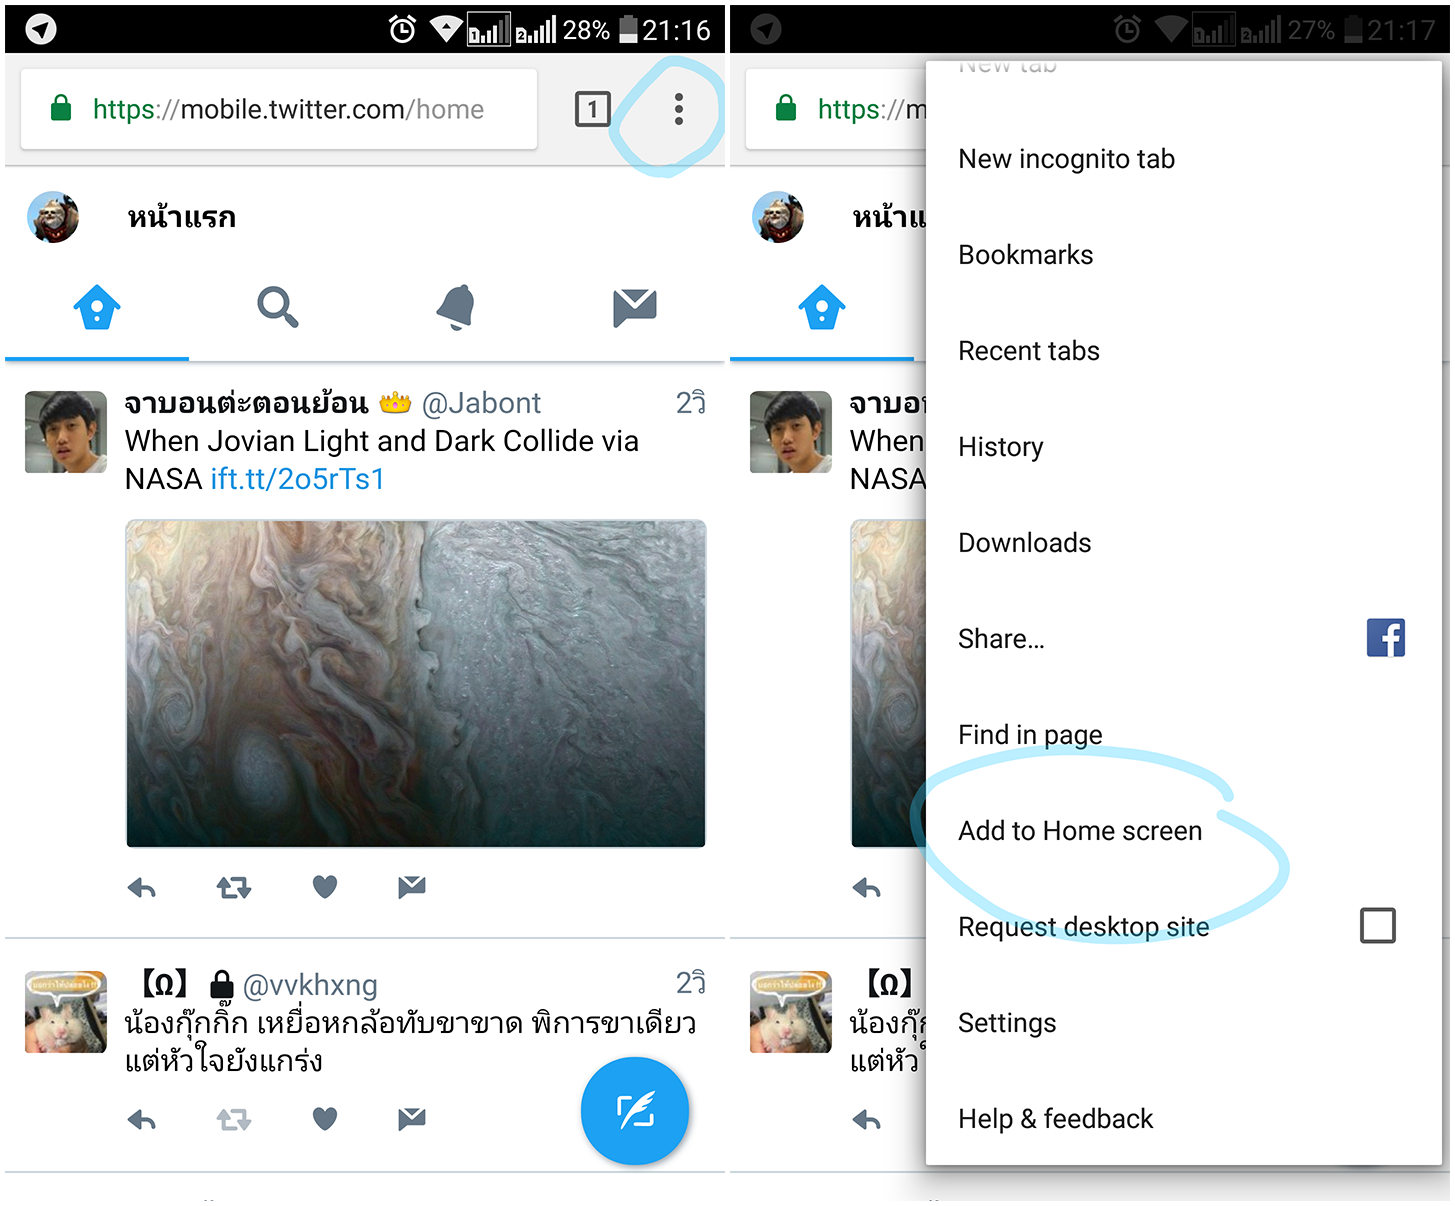This screenshot has width=1455, height=1206.
Task: Reply to the @vvkhxng tweet
Action: click(x=142, y=1119)
